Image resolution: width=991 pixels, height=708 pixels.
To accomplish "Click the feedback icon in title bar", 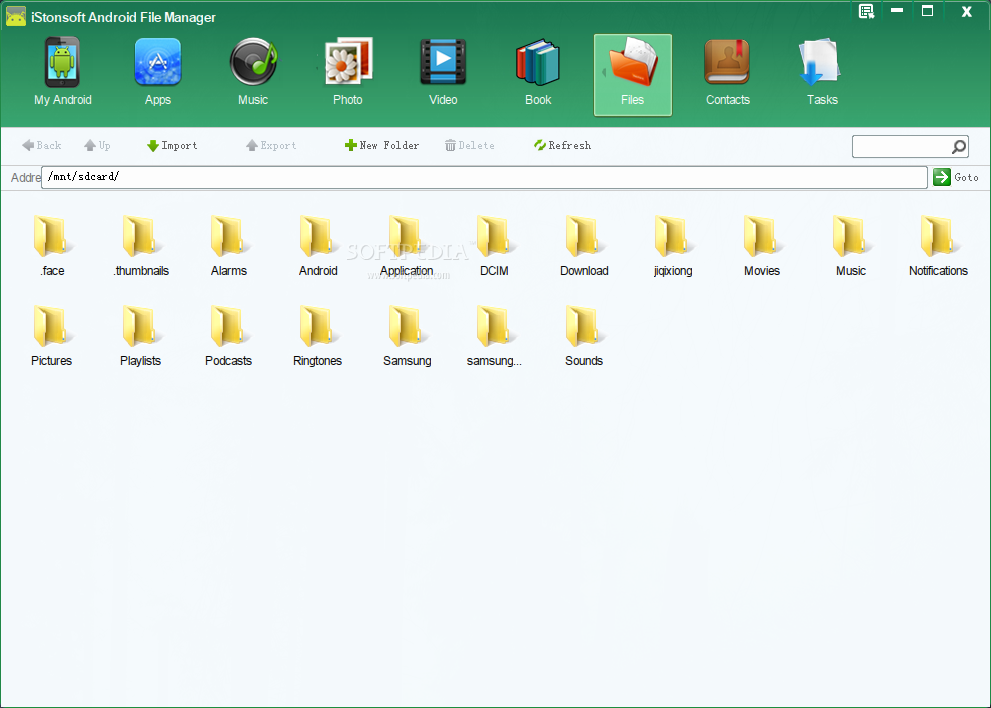I will 866,11.
